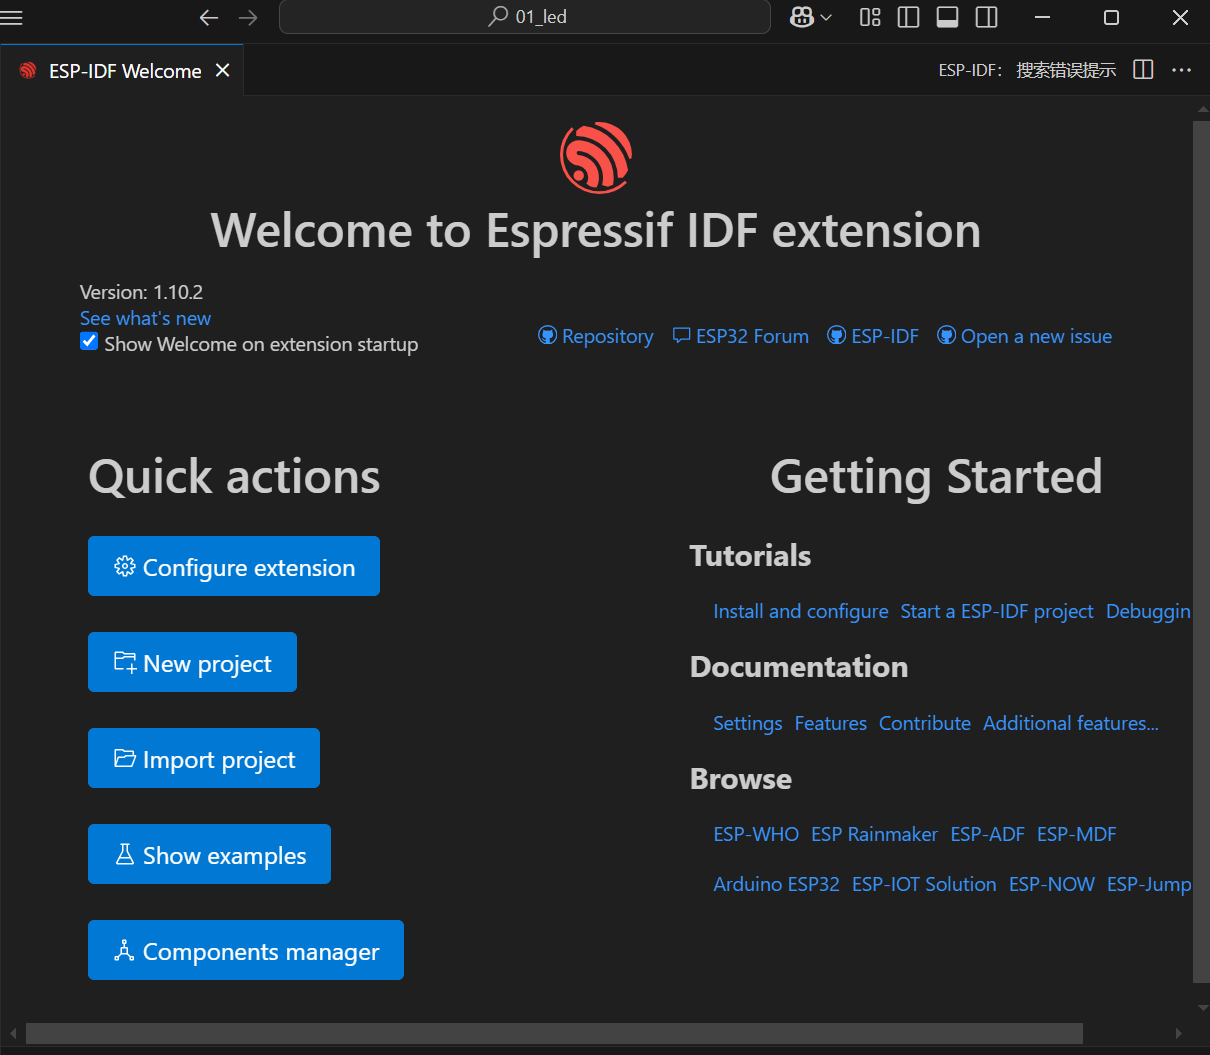Open the Customize Layout icon
The height and width of the screenshot is (1055, 1210).
[870, 17]
